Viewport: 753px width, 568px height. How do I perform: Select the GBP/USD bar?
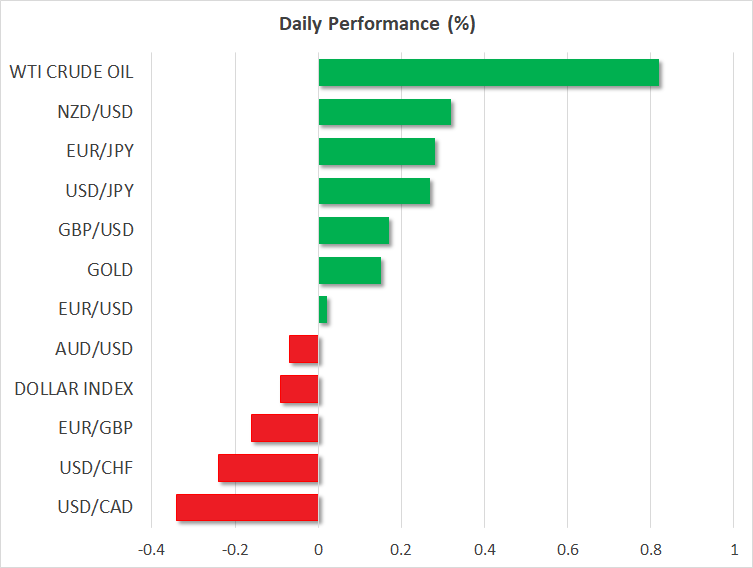click(354, 231)
